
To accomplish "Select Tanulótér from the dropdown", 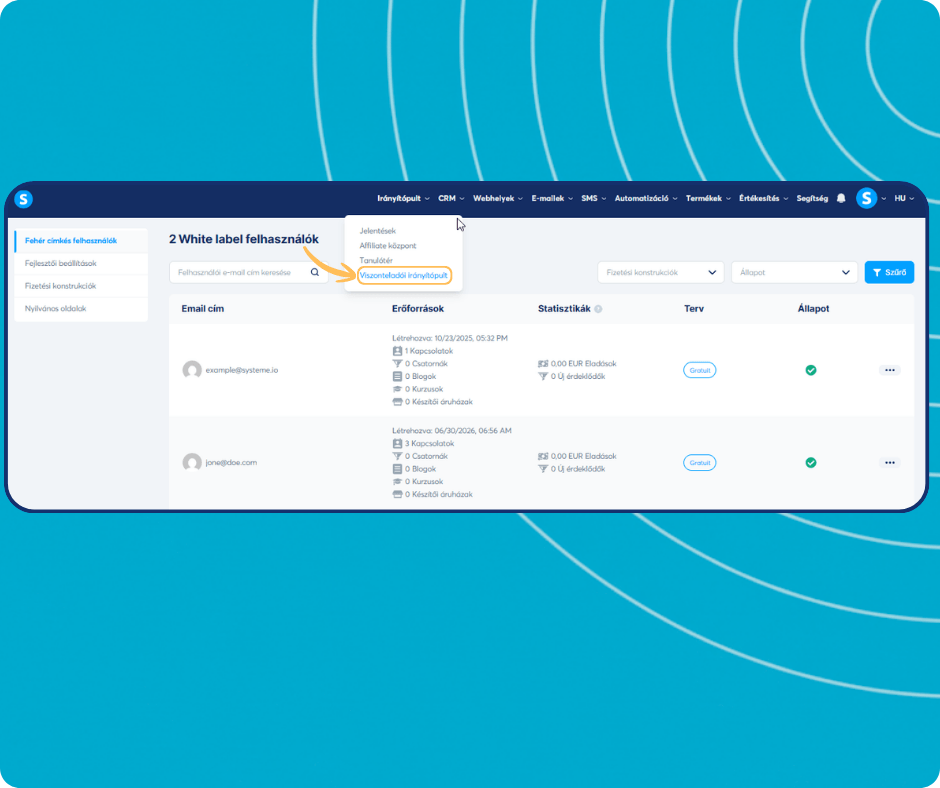I will [x=376, y=260].
